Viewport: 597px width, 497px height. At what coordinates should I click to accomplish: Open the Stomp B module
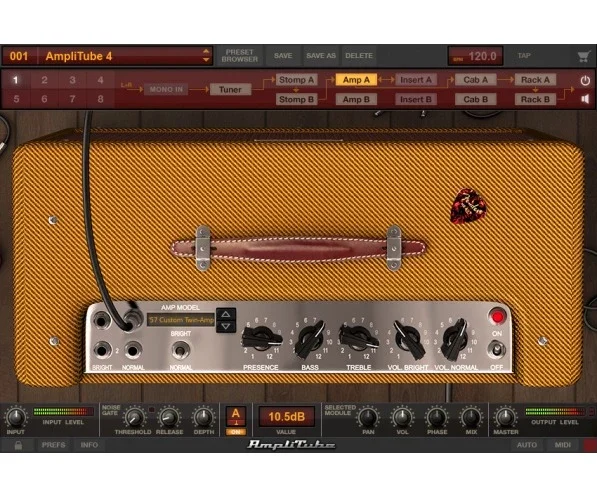(x=296, y=99)
